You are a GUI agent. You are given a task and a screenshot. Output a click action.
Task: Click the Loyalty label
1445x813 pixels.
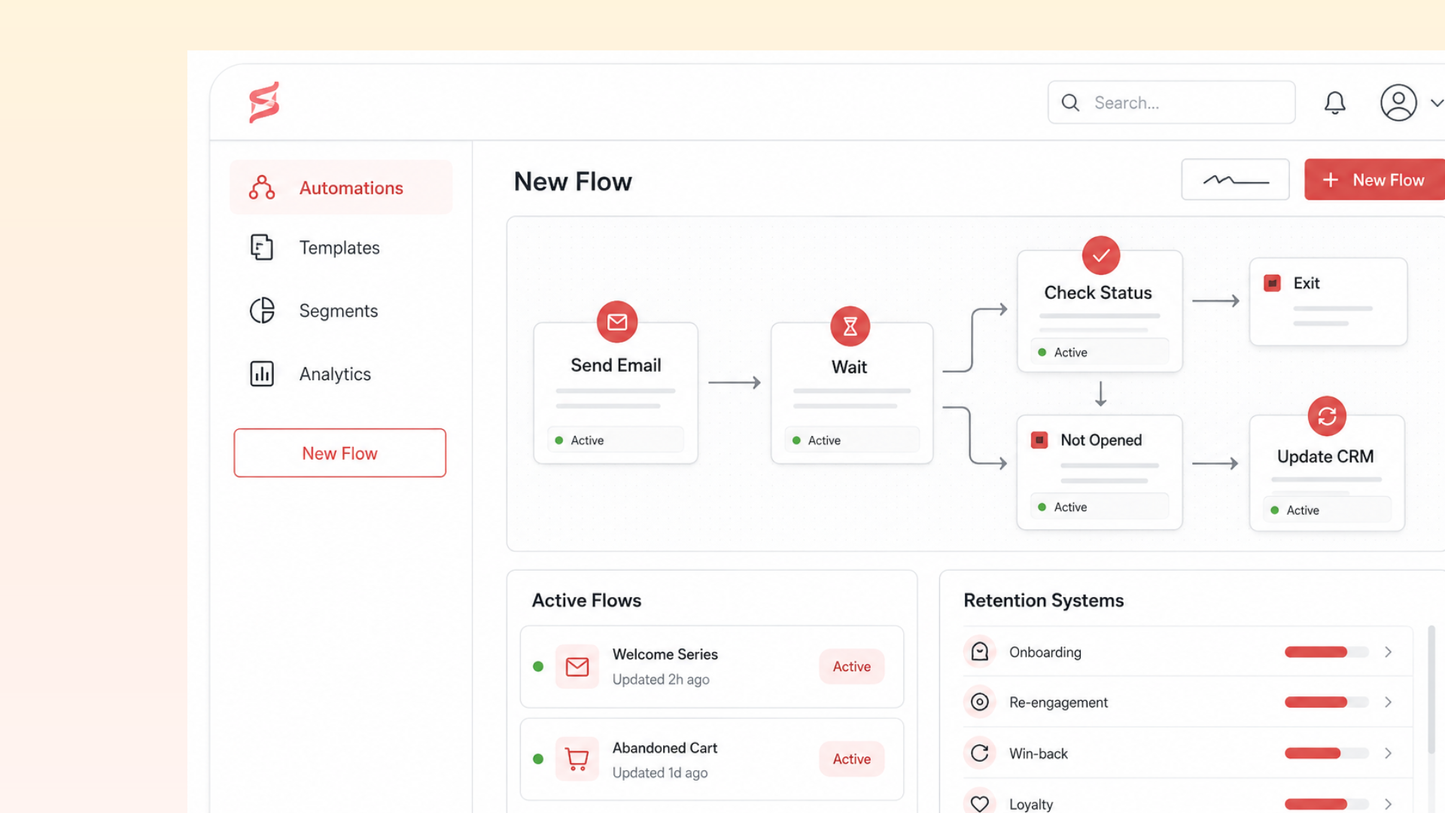click(x=1031, y=804)
